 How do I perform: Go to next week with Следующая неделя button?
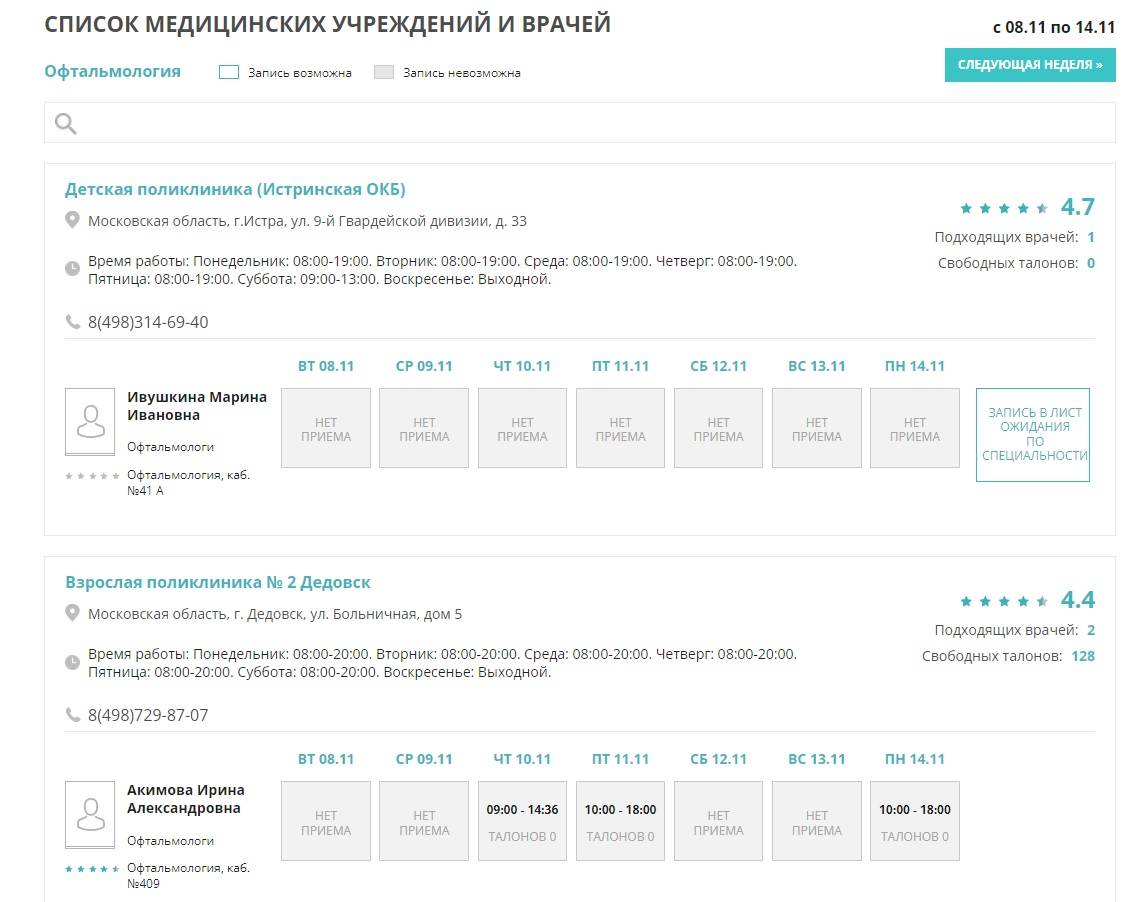coord(1029,65)
